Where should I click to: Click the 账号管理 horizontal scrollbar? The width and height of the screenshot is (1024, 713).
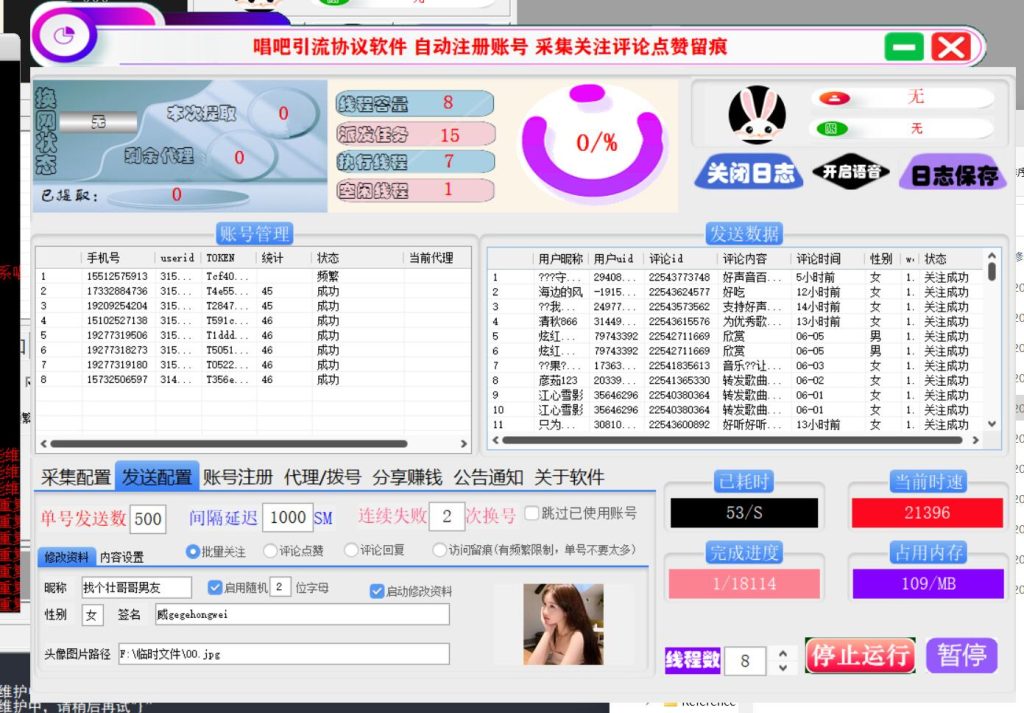pos(230,443)
